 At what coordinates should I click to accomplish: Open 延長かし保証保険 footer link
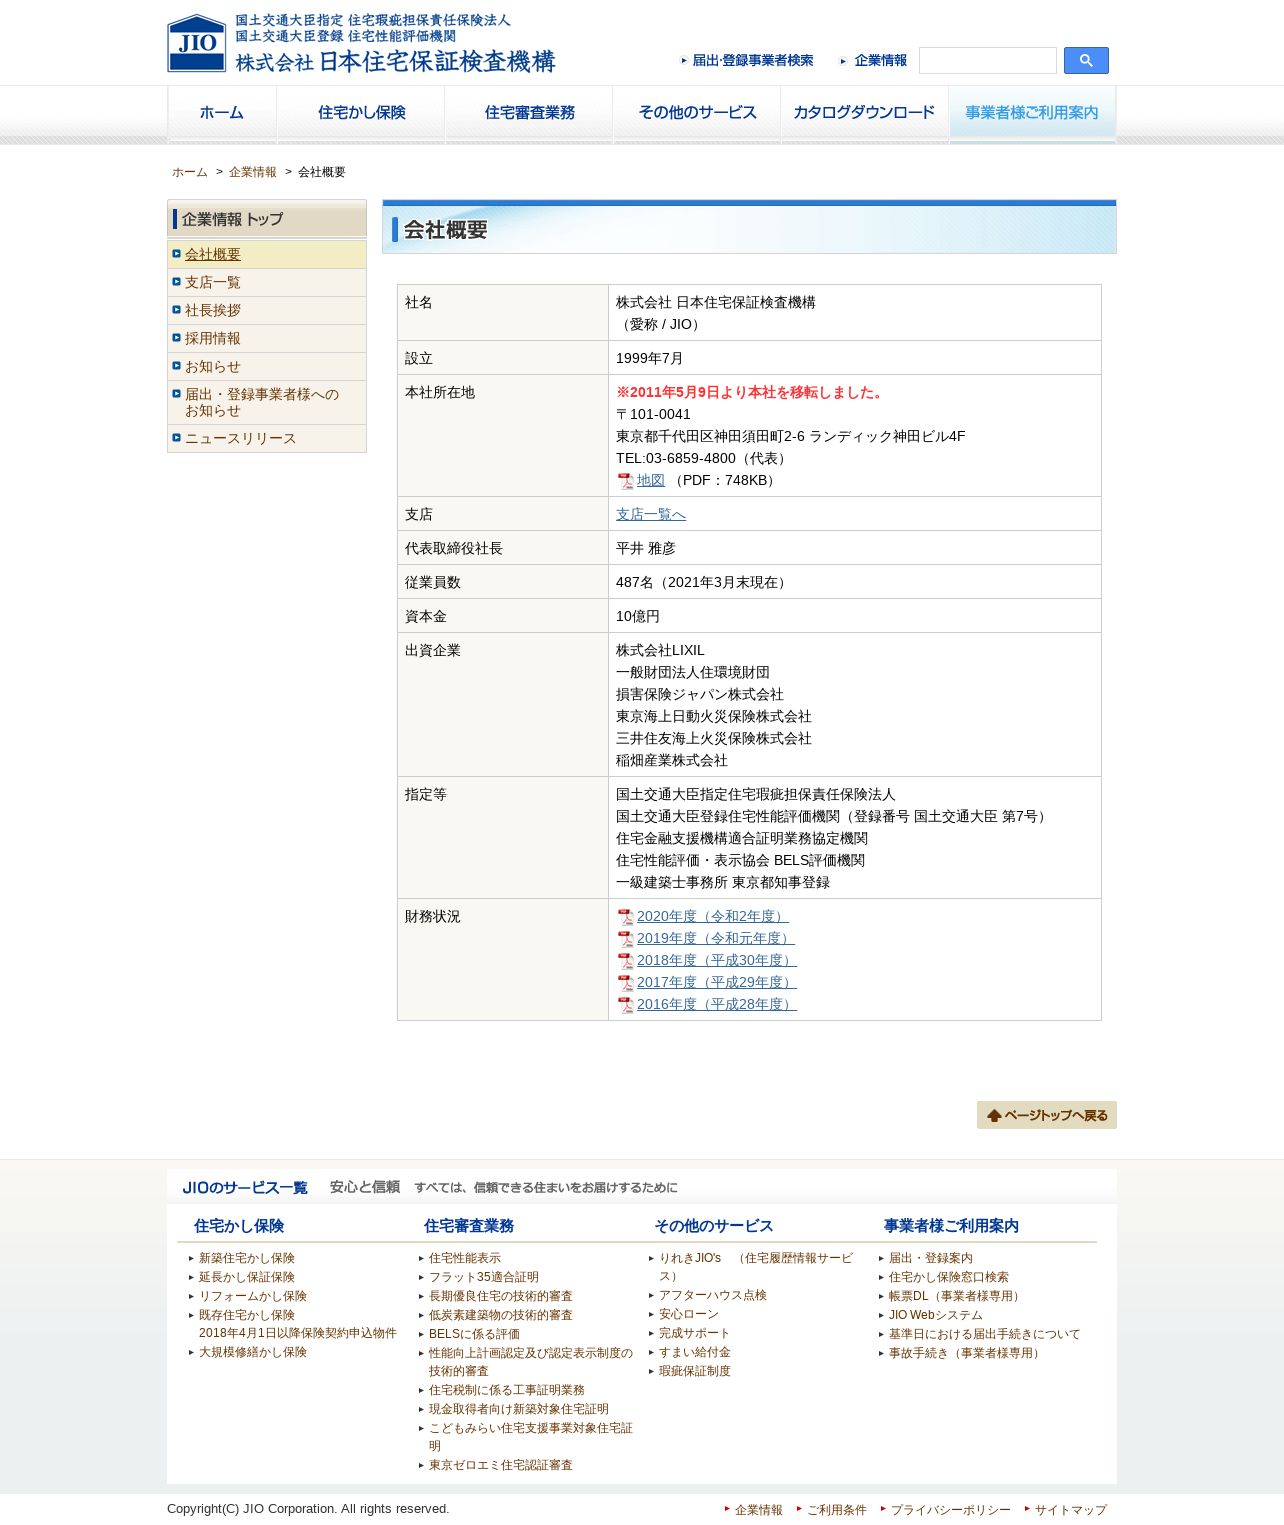point(247,1278)
